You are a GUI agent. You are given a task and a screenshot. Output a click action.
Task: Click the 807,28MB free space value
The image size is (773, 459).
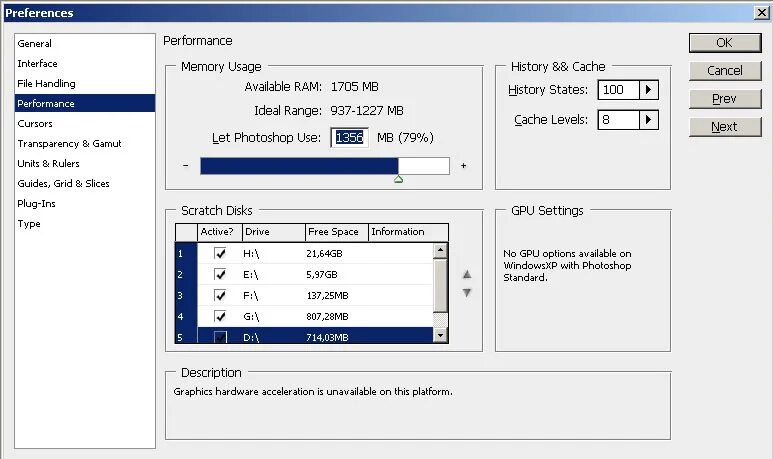[327, 317]
